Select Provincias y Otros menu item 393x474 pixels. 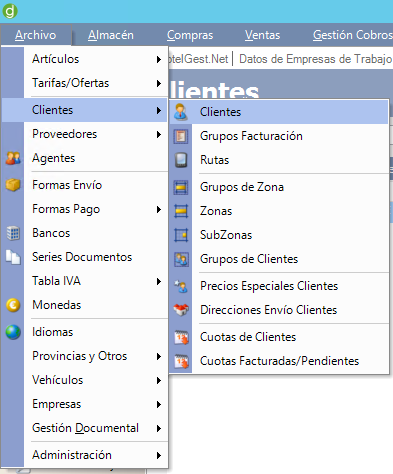(x=85, y=356)
